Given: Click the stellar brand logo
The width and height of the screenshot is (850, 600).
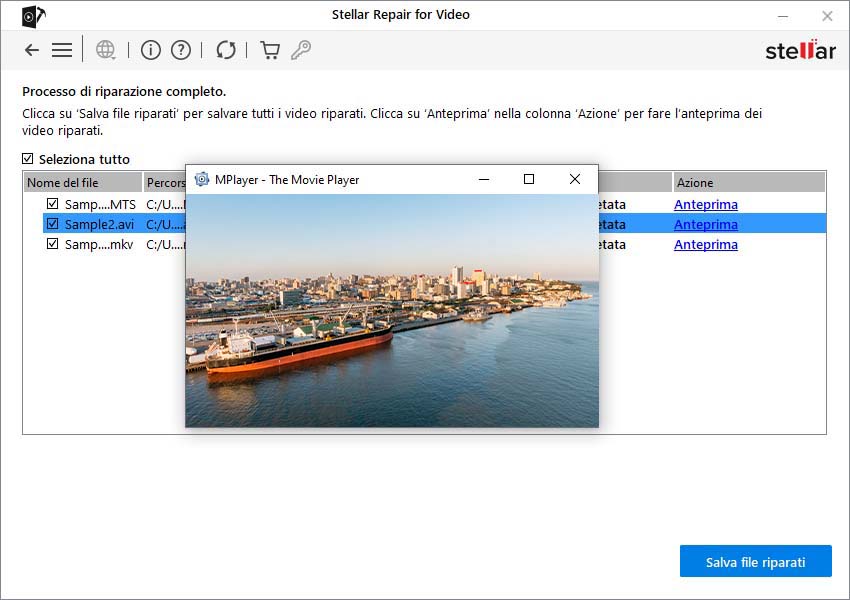Looking at the screenshot, I should 800,50.
